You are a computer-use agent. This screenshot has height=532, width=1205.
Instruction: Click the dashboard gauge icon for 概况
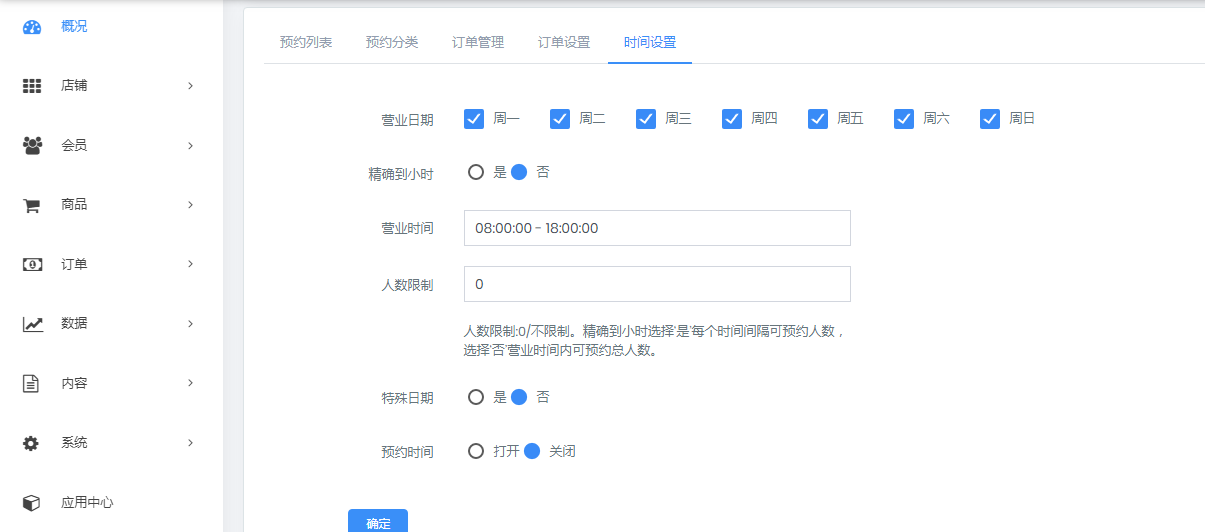32,27
